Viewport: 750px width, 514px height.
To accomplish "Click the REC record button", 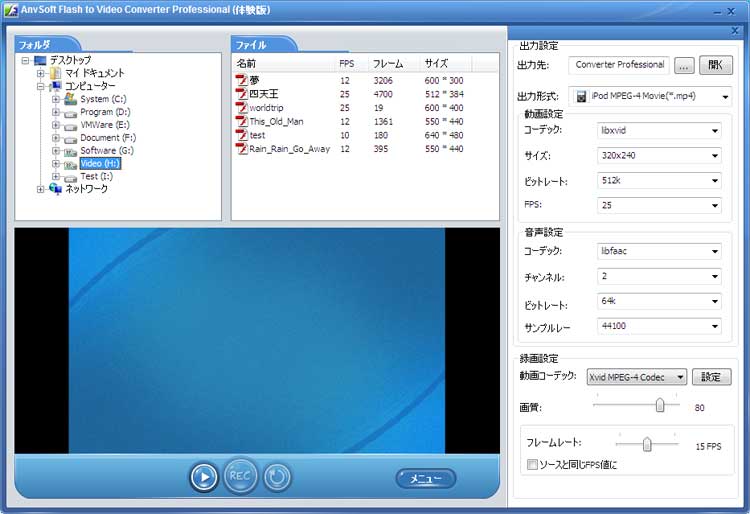I will (240, 476).
